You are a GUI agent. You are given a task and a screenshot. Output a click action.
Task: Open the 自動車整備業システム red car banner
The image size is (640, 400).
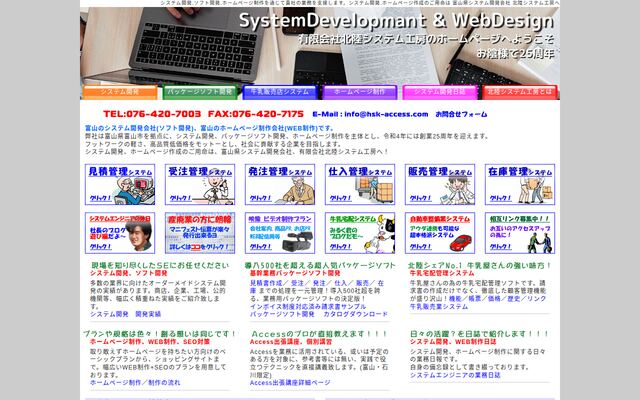pos(440,233)
